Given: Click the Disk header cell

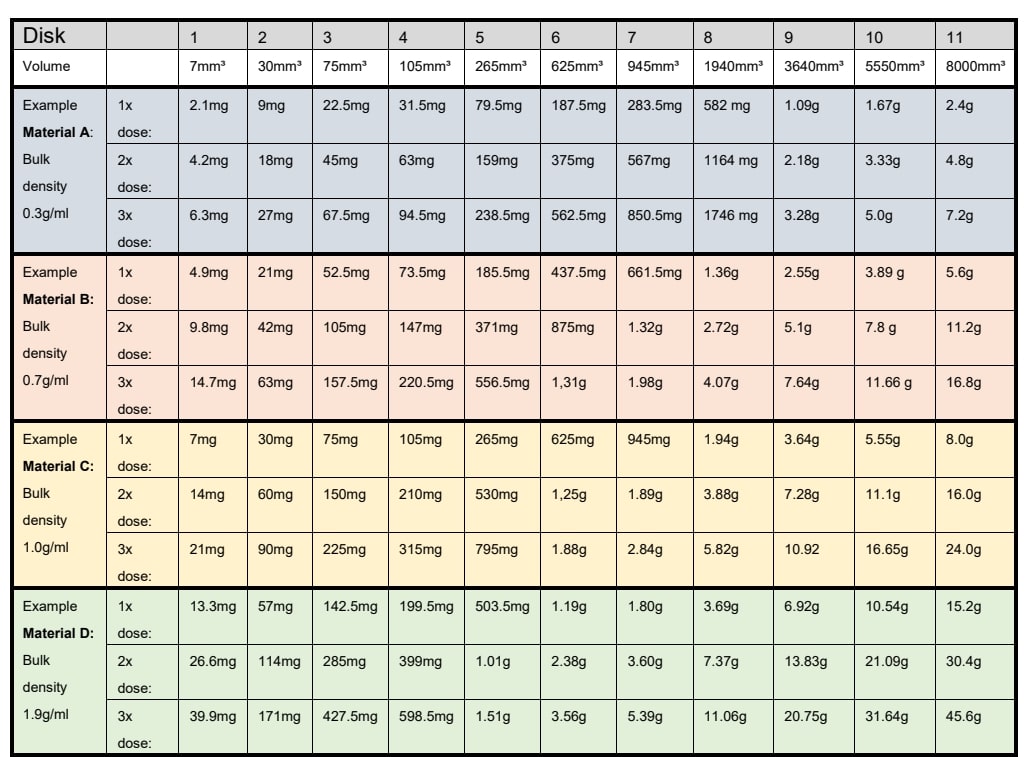Looking at the screenshot, I should pos(45,37).
